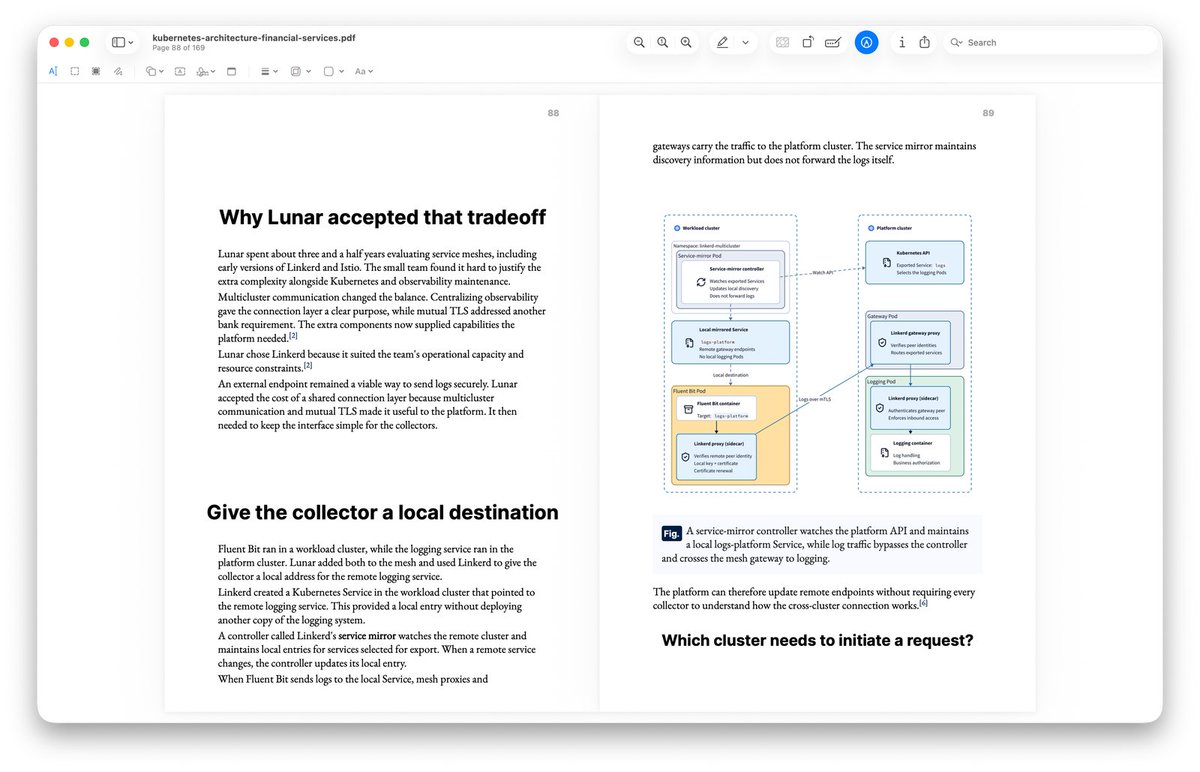Viewport: 1200px width, 772px height.
Task: Click the paragraph starting 'An external endpoint remained'
Action: point(381,404)
